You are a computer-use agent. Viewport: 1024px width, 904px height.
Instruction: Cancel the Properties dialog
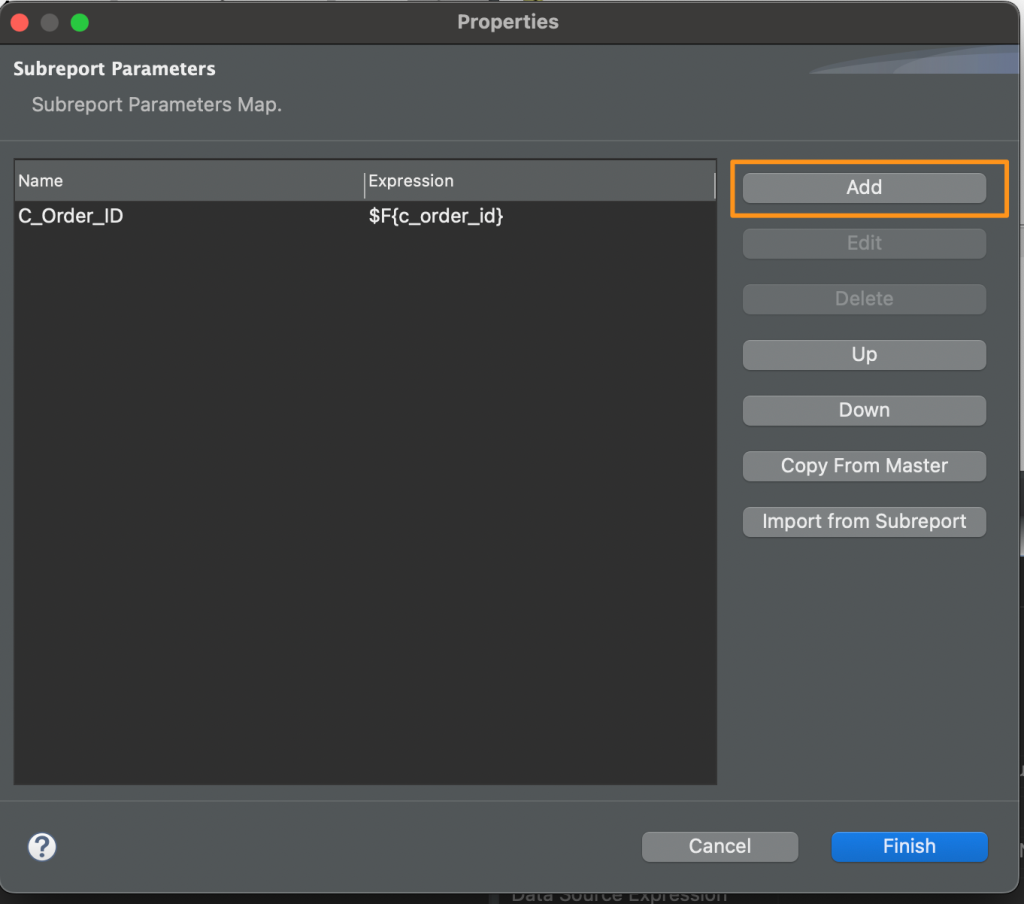pos(720,847)
